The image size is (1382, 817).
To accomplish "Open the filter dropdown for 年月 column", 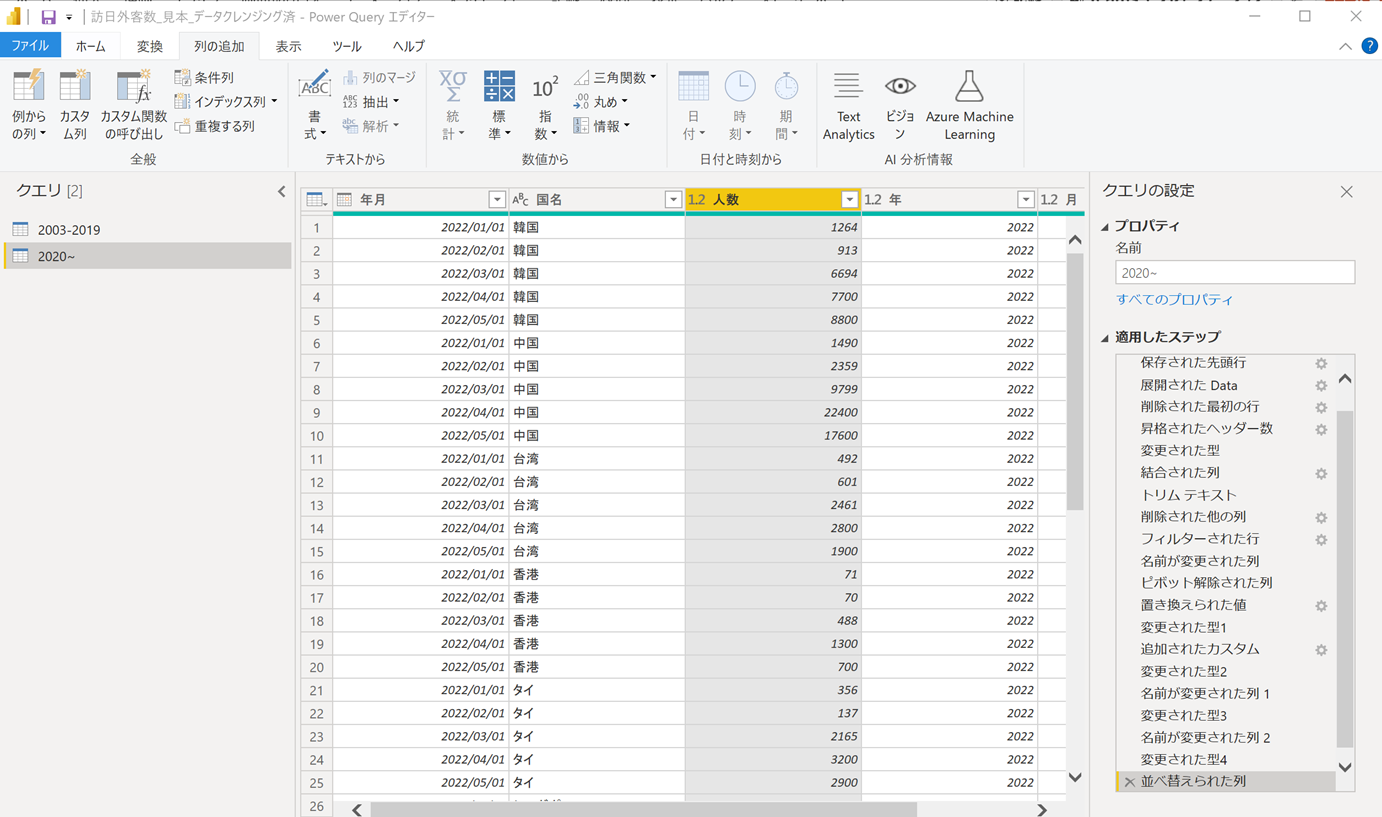I will 496,200.
